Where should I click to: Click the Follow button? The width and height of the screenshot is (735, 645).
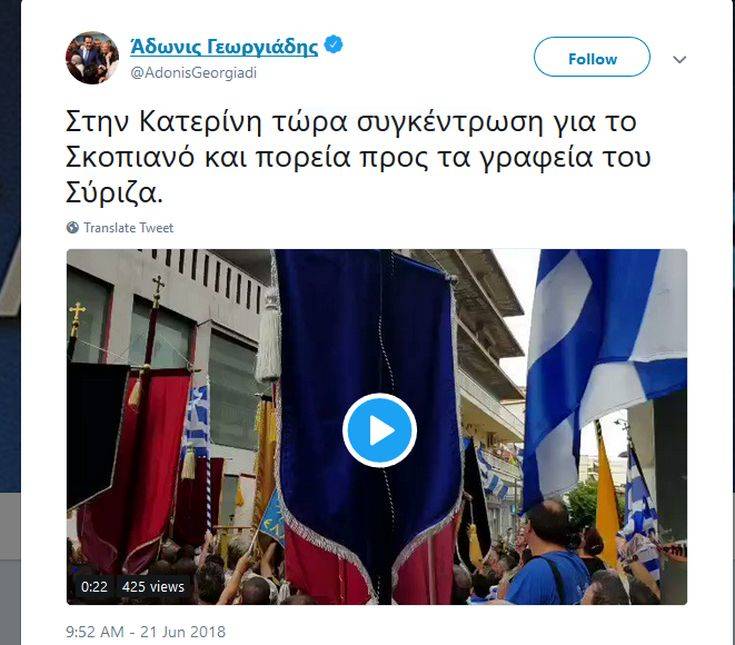tap(592, 57)
